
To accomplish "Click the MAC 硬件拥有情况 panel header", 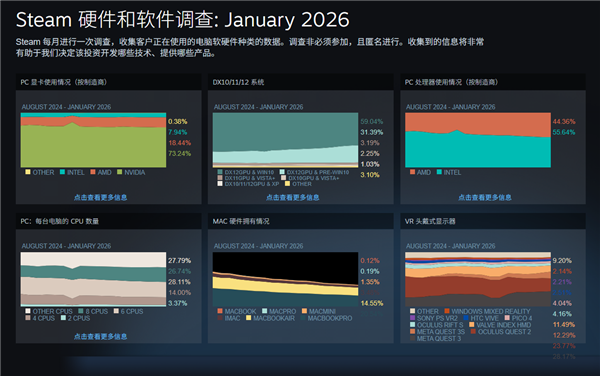I will tap(300, 221).
